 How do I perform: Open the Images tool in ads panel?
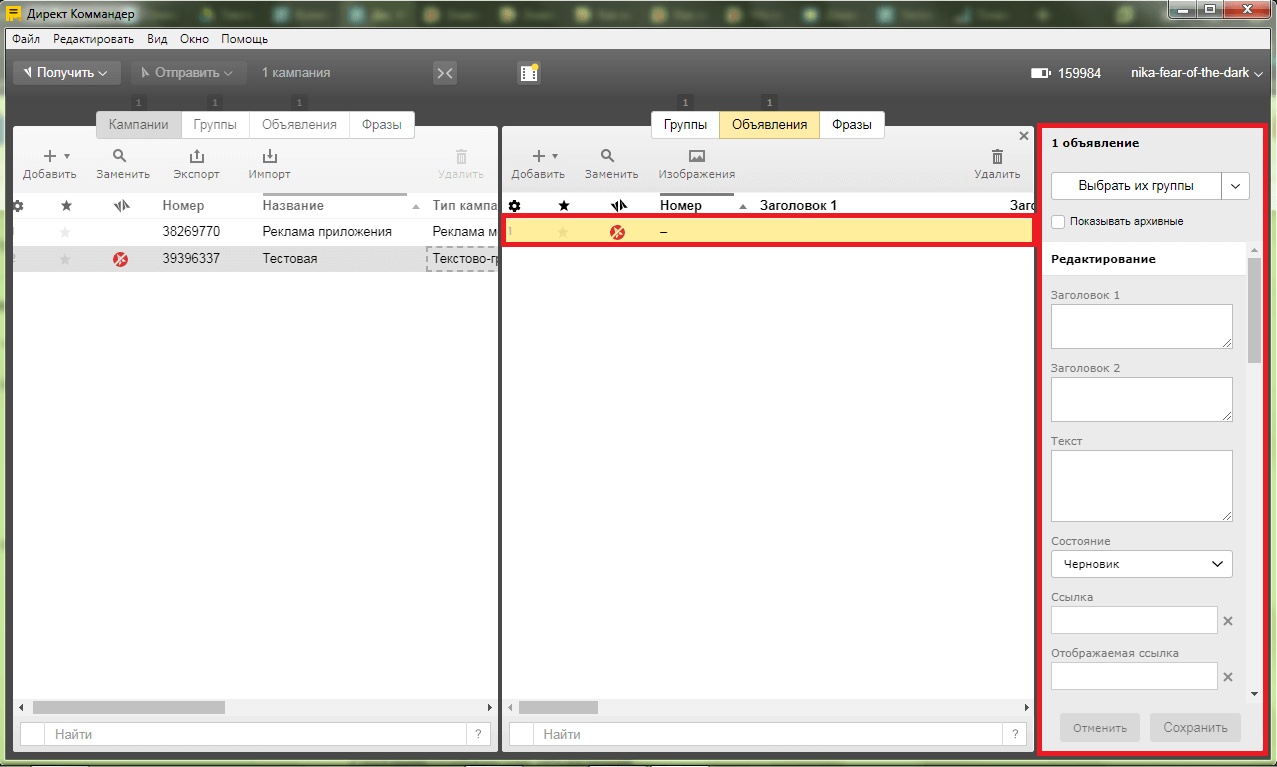pos(696,157)
